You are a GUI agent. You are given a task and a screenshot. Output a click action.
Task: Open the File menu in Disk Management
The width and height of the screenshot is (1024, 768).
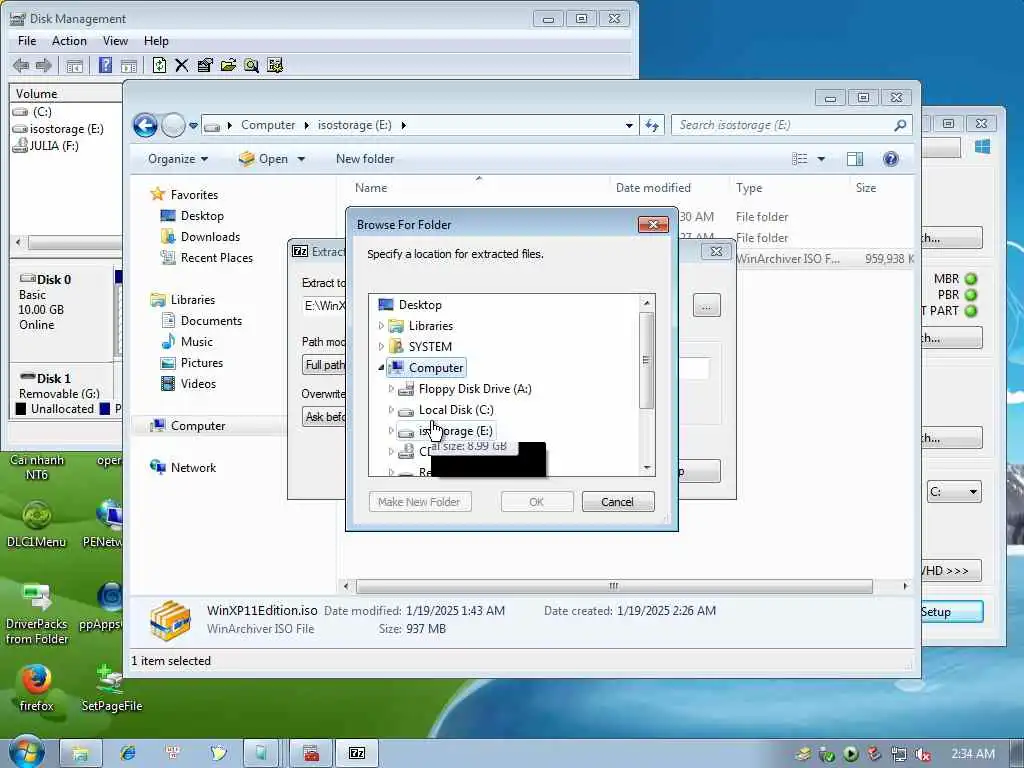(x=27, y=41)
